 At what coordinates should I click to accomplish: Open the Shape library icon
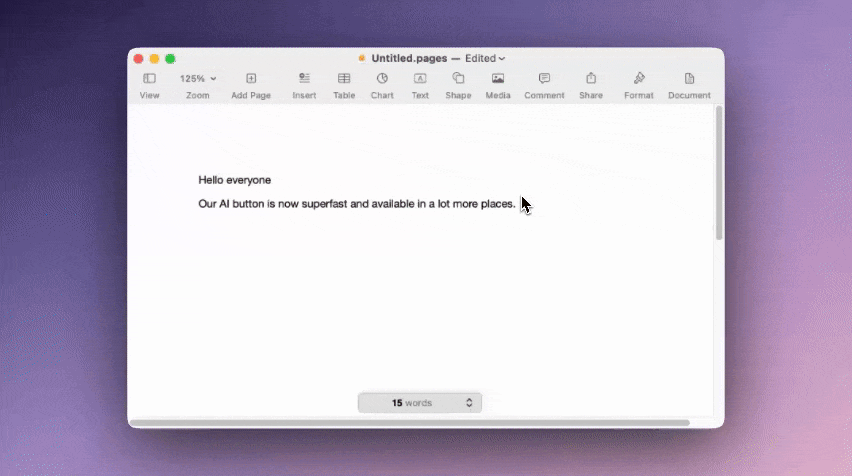[458, 79]
